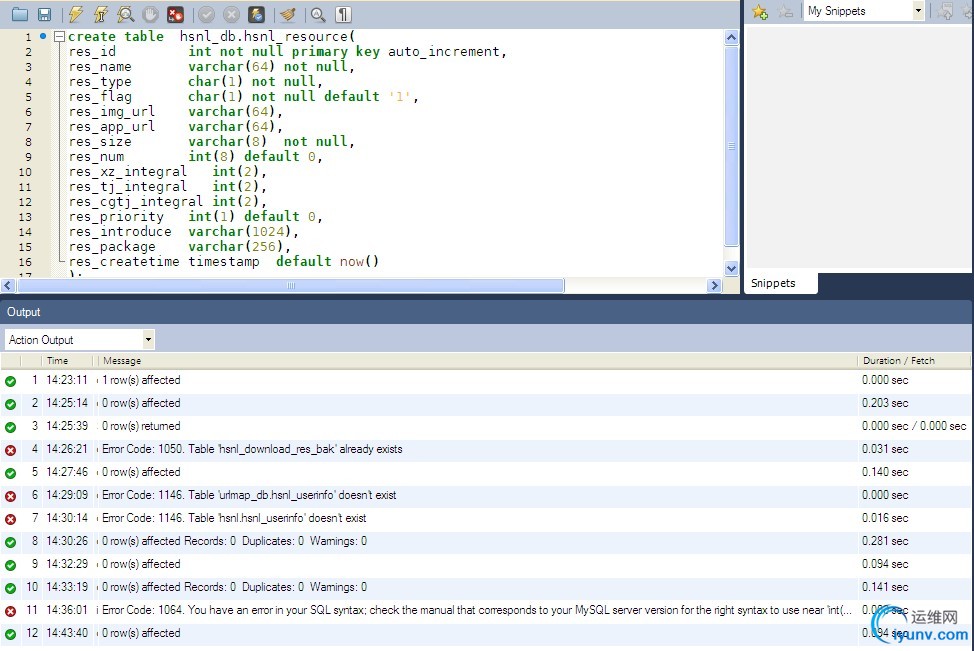Click the editor vertical scrollbar up arrow
The width and height of the screenshot is (974, 651).
coord(731,37)
